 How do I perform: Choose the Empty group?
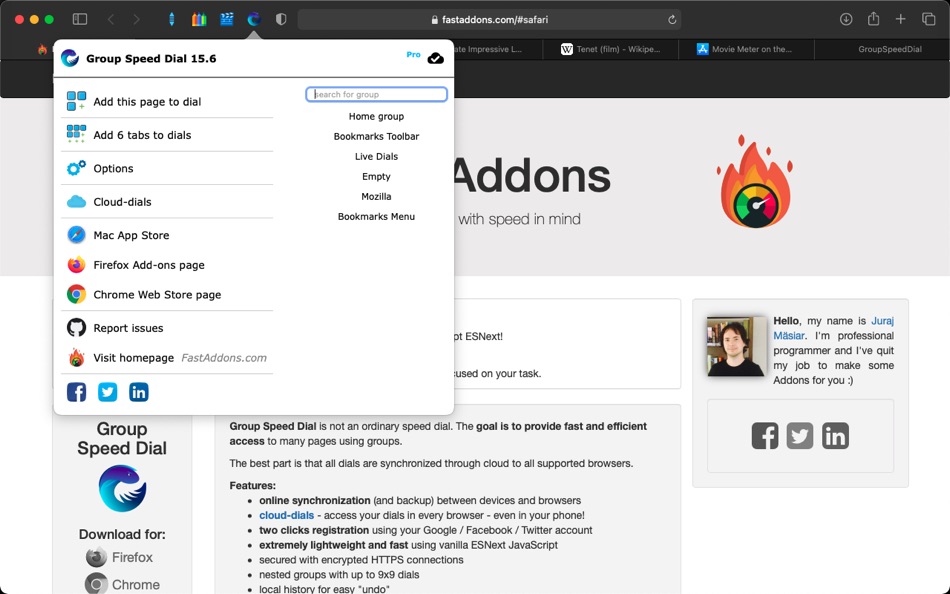[376, 176]
